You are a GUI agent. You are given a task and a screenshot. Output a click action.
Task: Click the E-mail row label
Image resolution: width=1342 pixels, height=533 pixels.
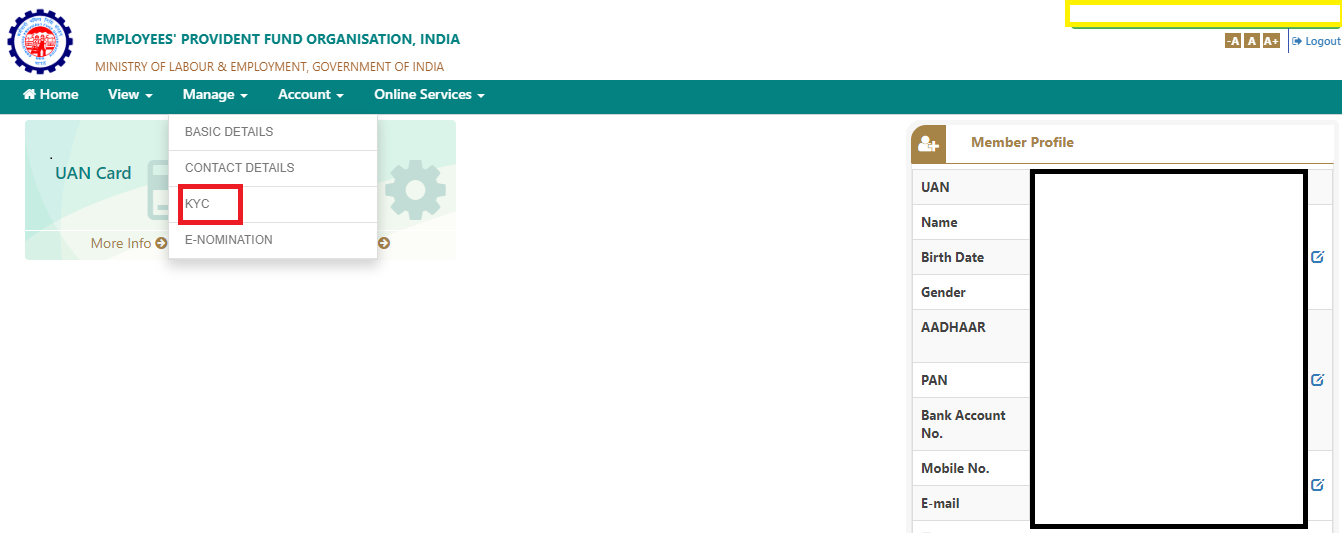(x=942, y=503)
